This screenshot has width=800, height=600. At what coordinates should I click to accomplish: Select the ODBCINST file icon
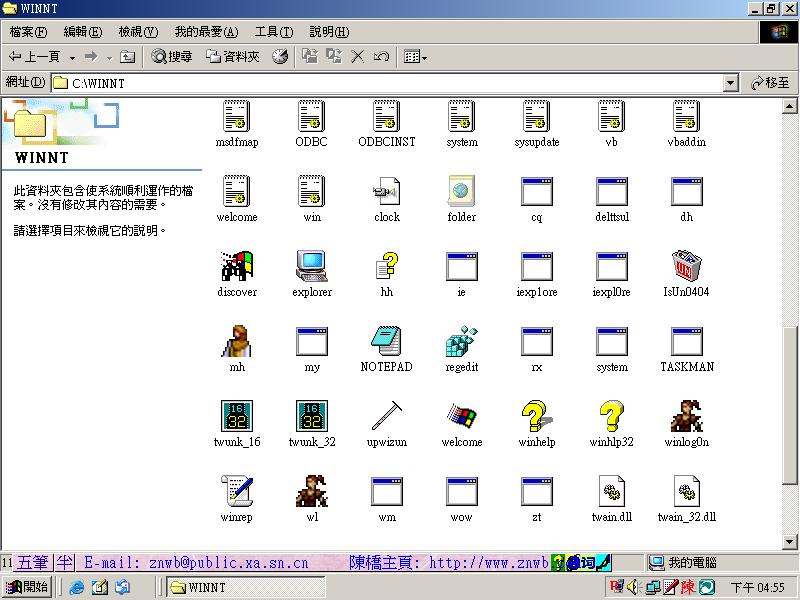point(387,116)
